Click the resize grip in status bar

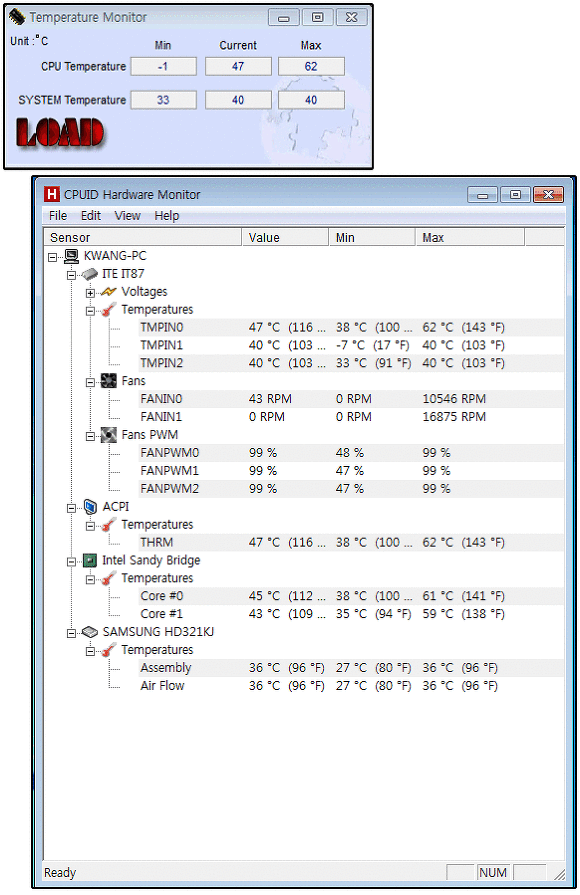(559, 874)
